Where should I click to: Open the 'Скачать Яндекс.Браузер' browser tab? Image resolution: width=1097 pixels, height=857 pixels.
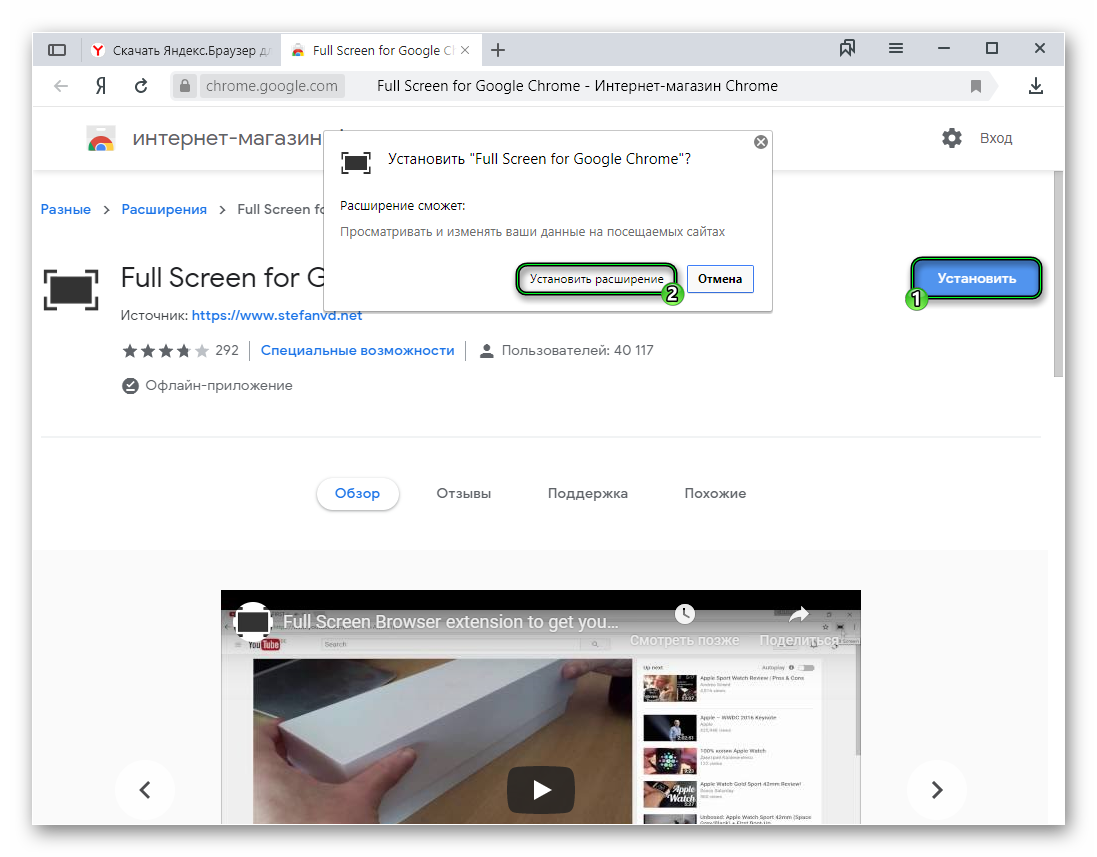click(x=180, y=50)
